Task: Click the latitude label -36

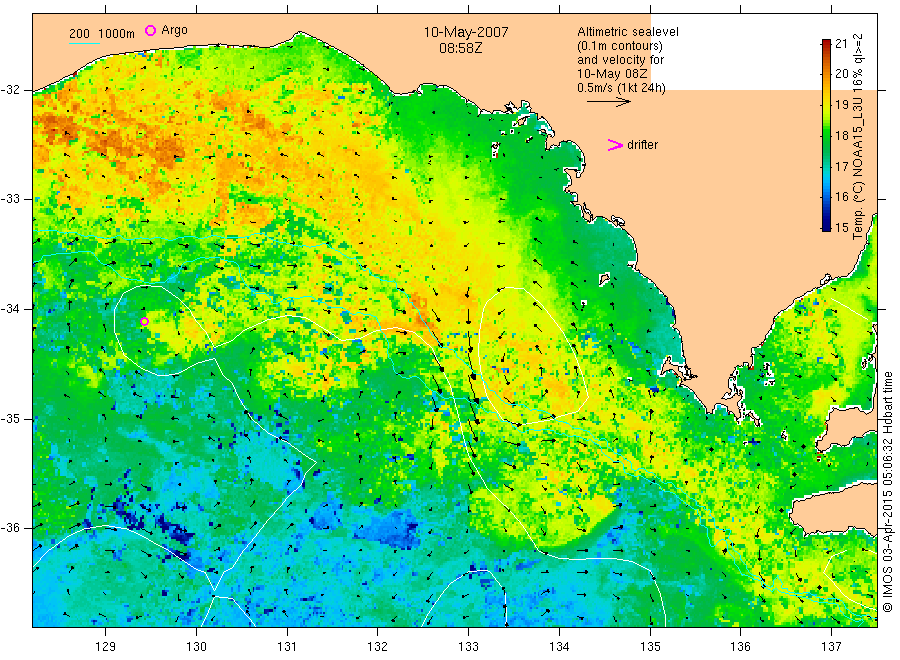Action: tap(10, 528)
